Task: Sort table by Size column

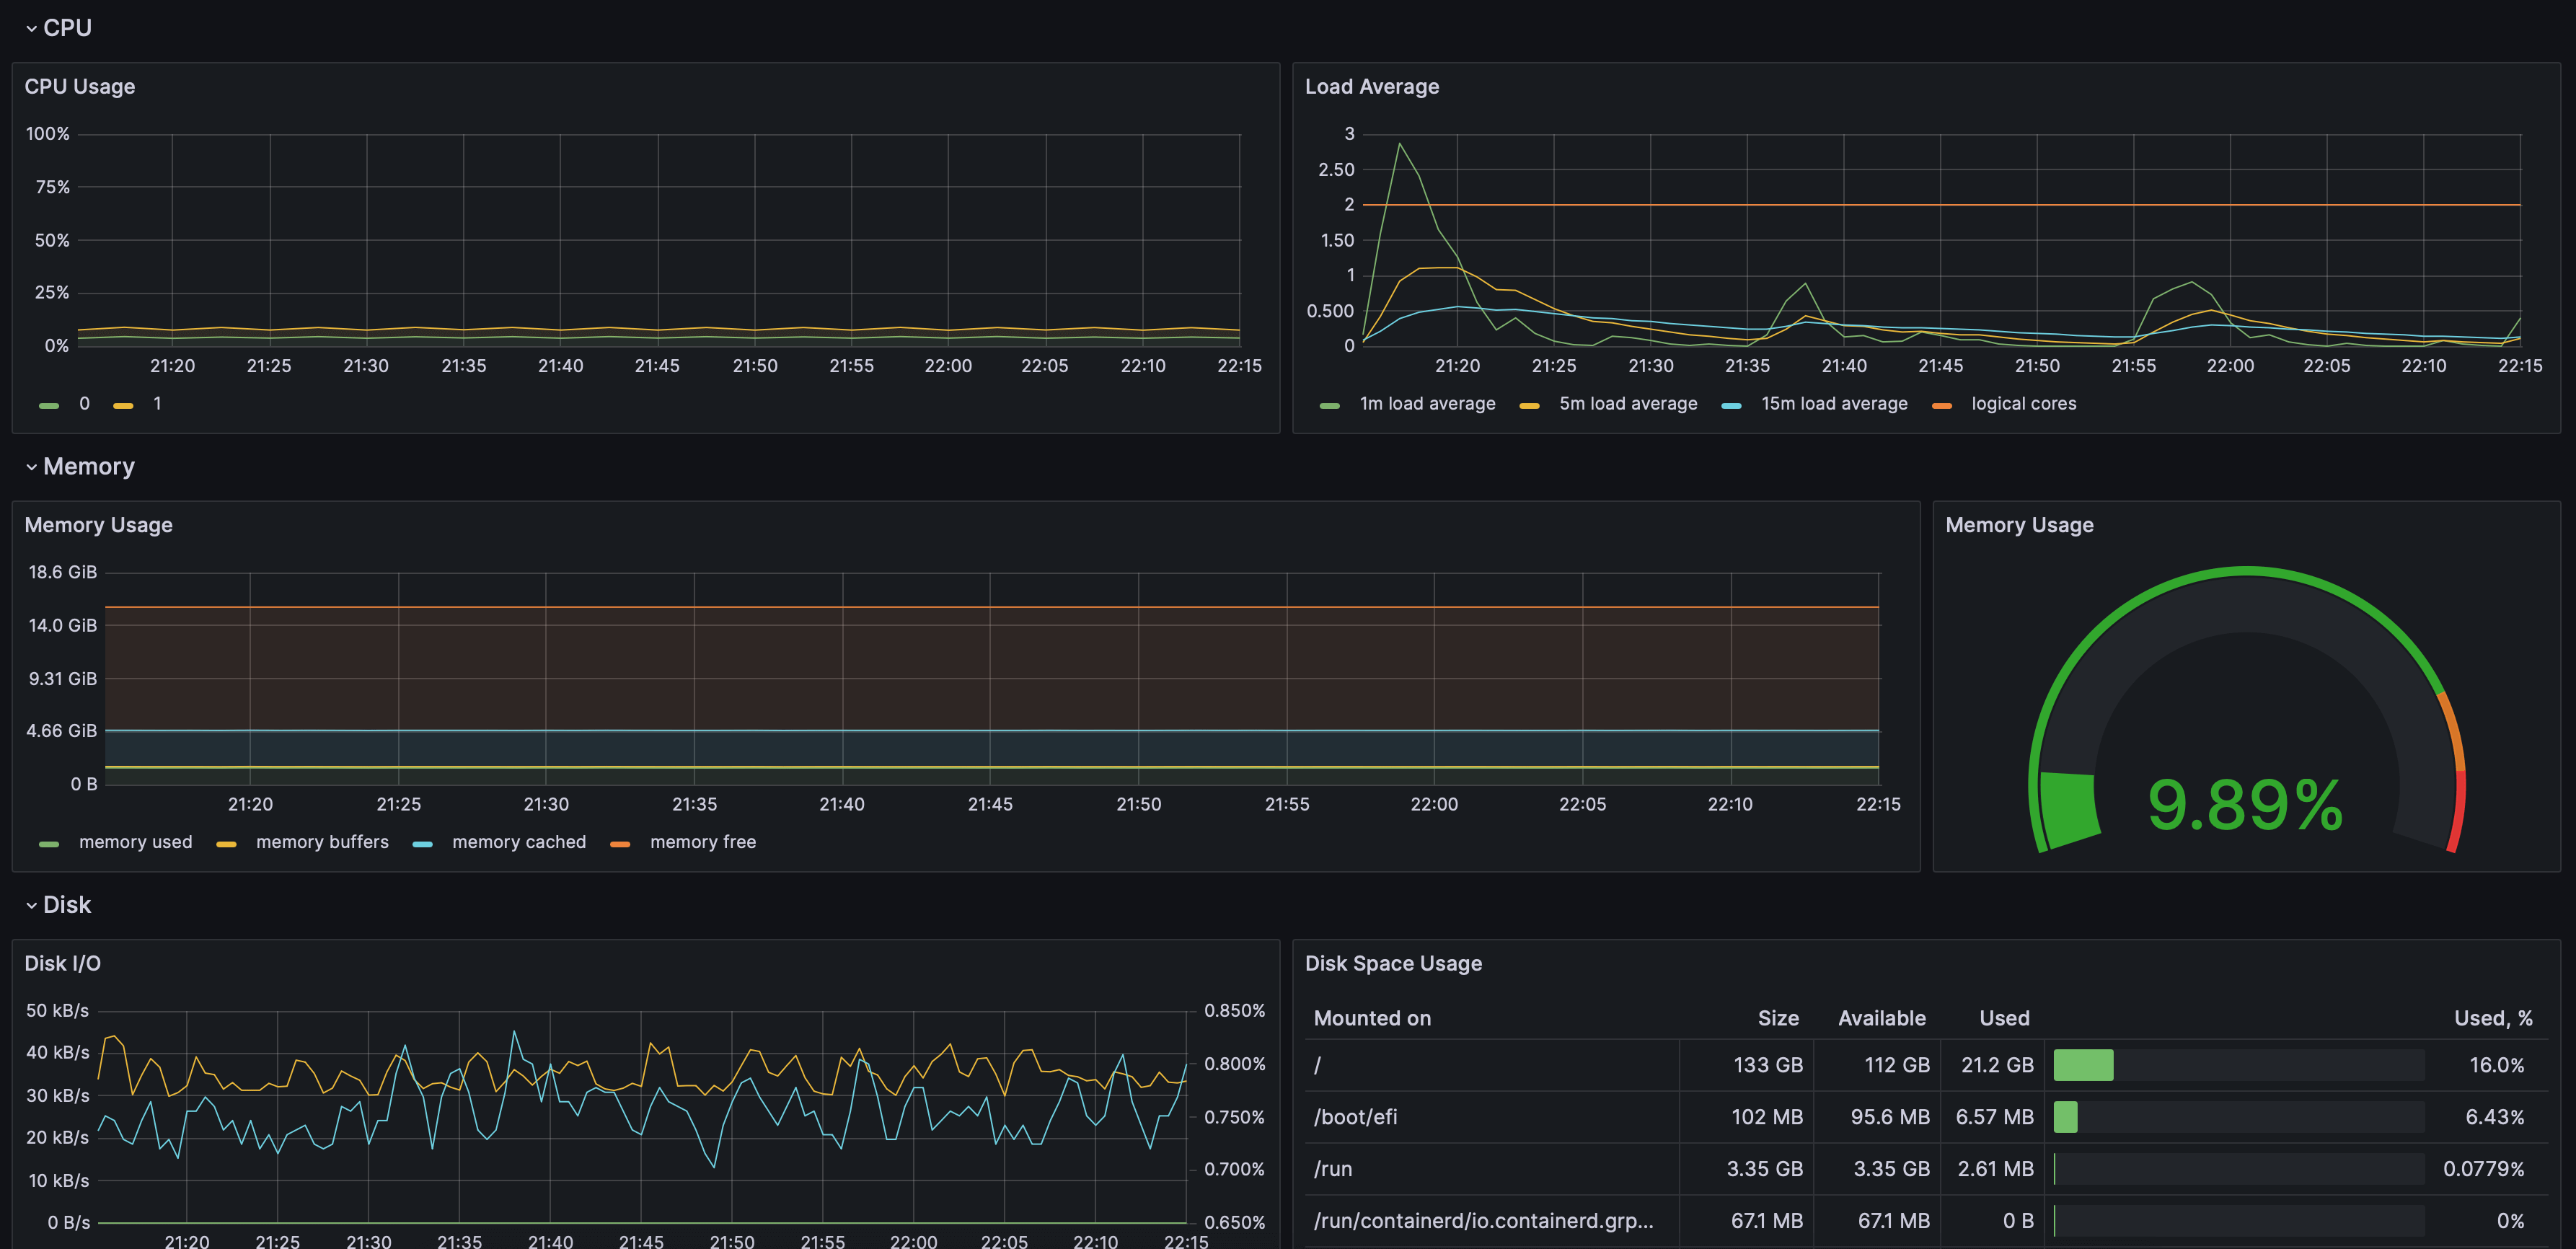Action: pyautogui.click(x=1778, y=1018)
